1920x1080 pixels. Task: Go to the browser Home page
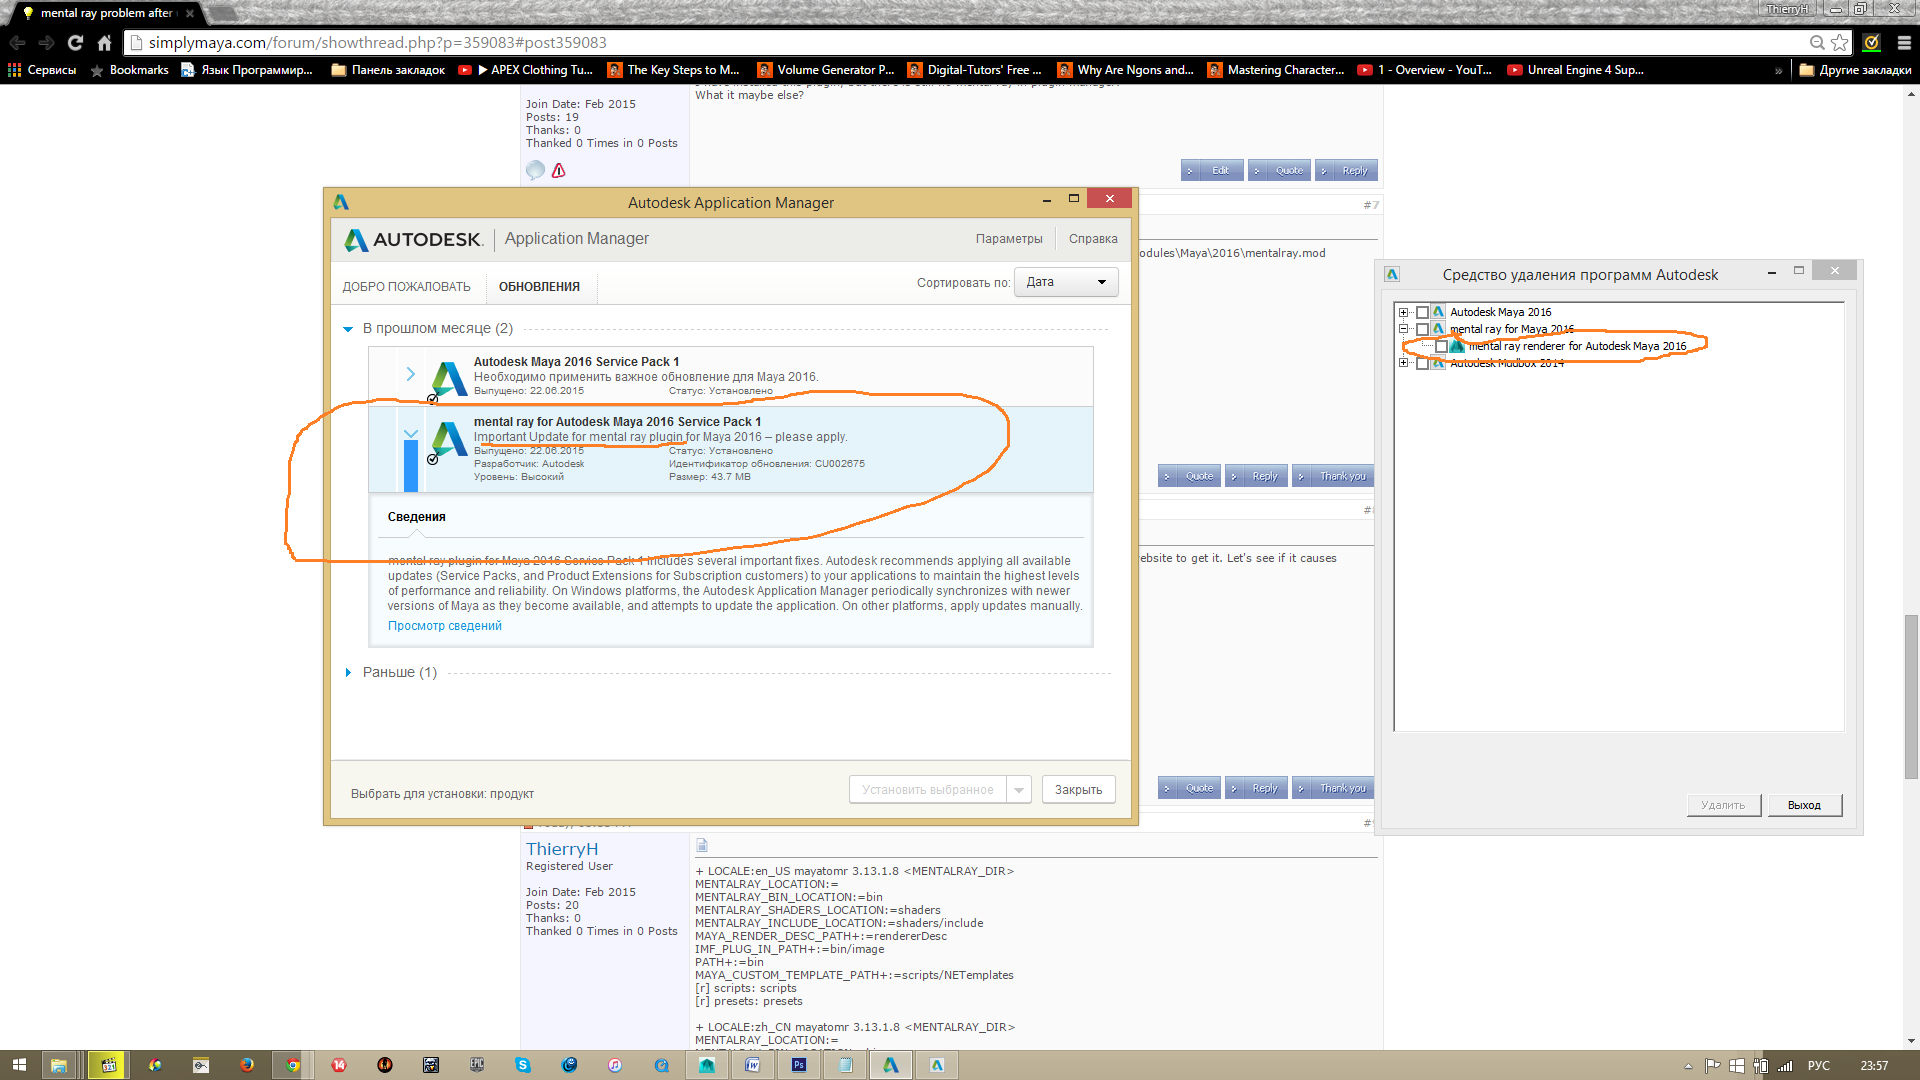pos(104,43)
